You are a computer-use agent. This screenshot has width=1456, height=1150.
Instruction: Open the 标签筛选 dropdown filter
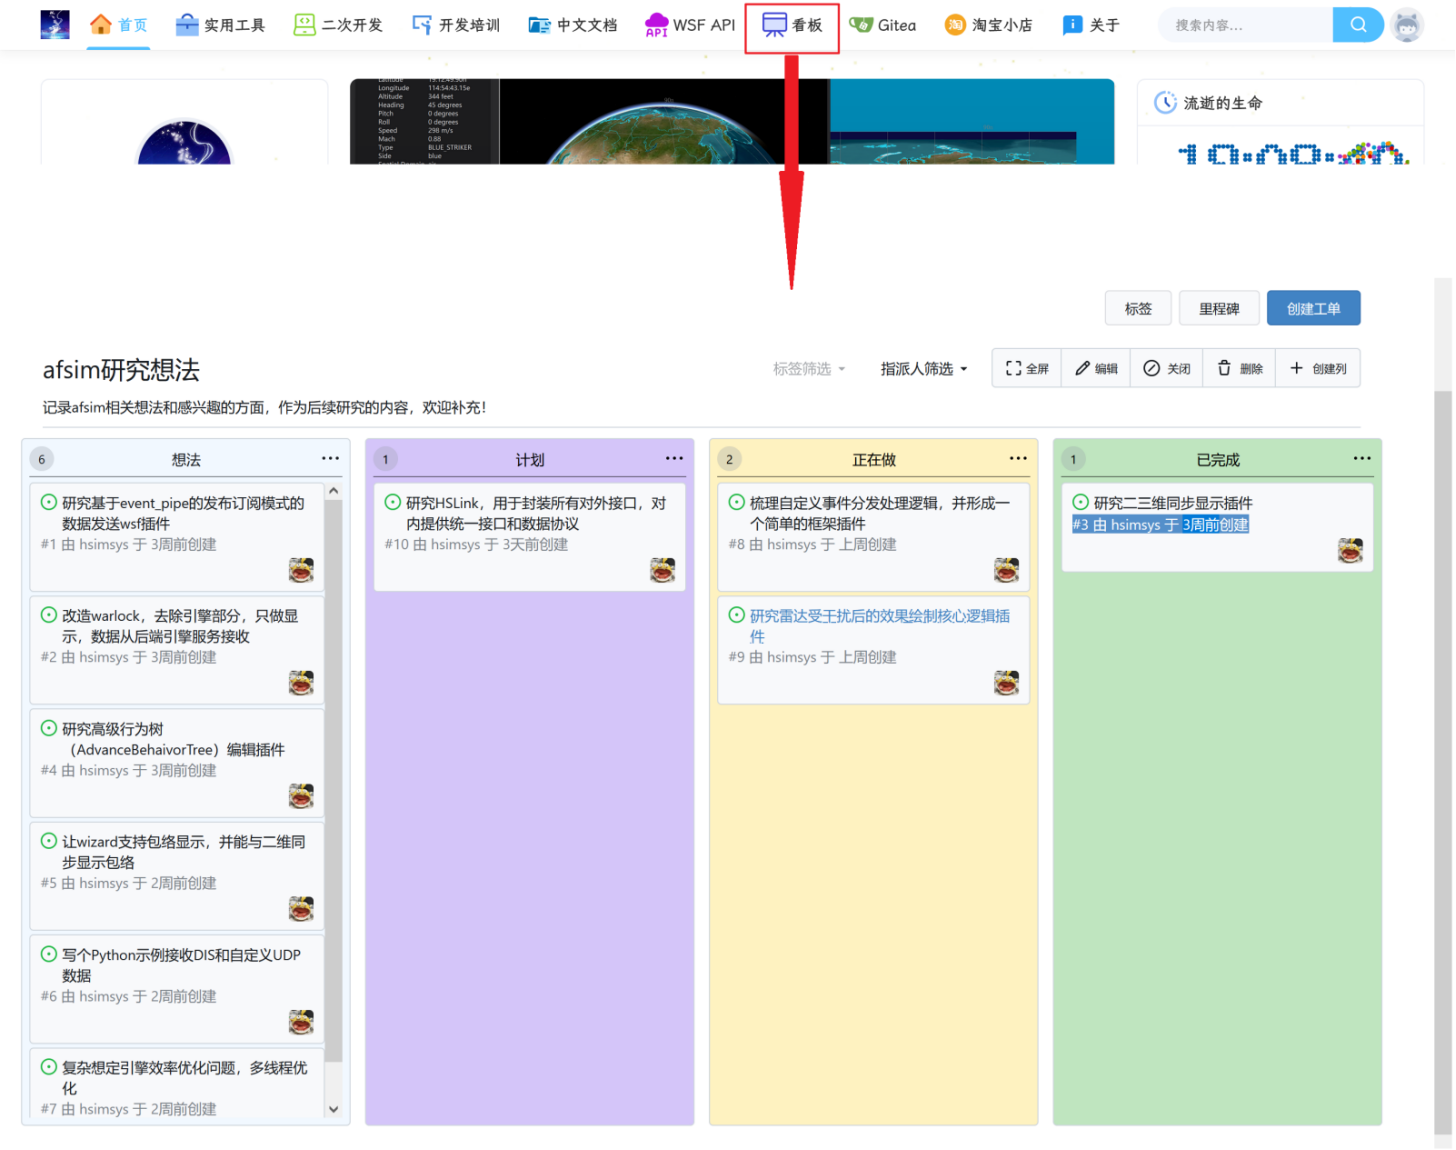[809, 369]
